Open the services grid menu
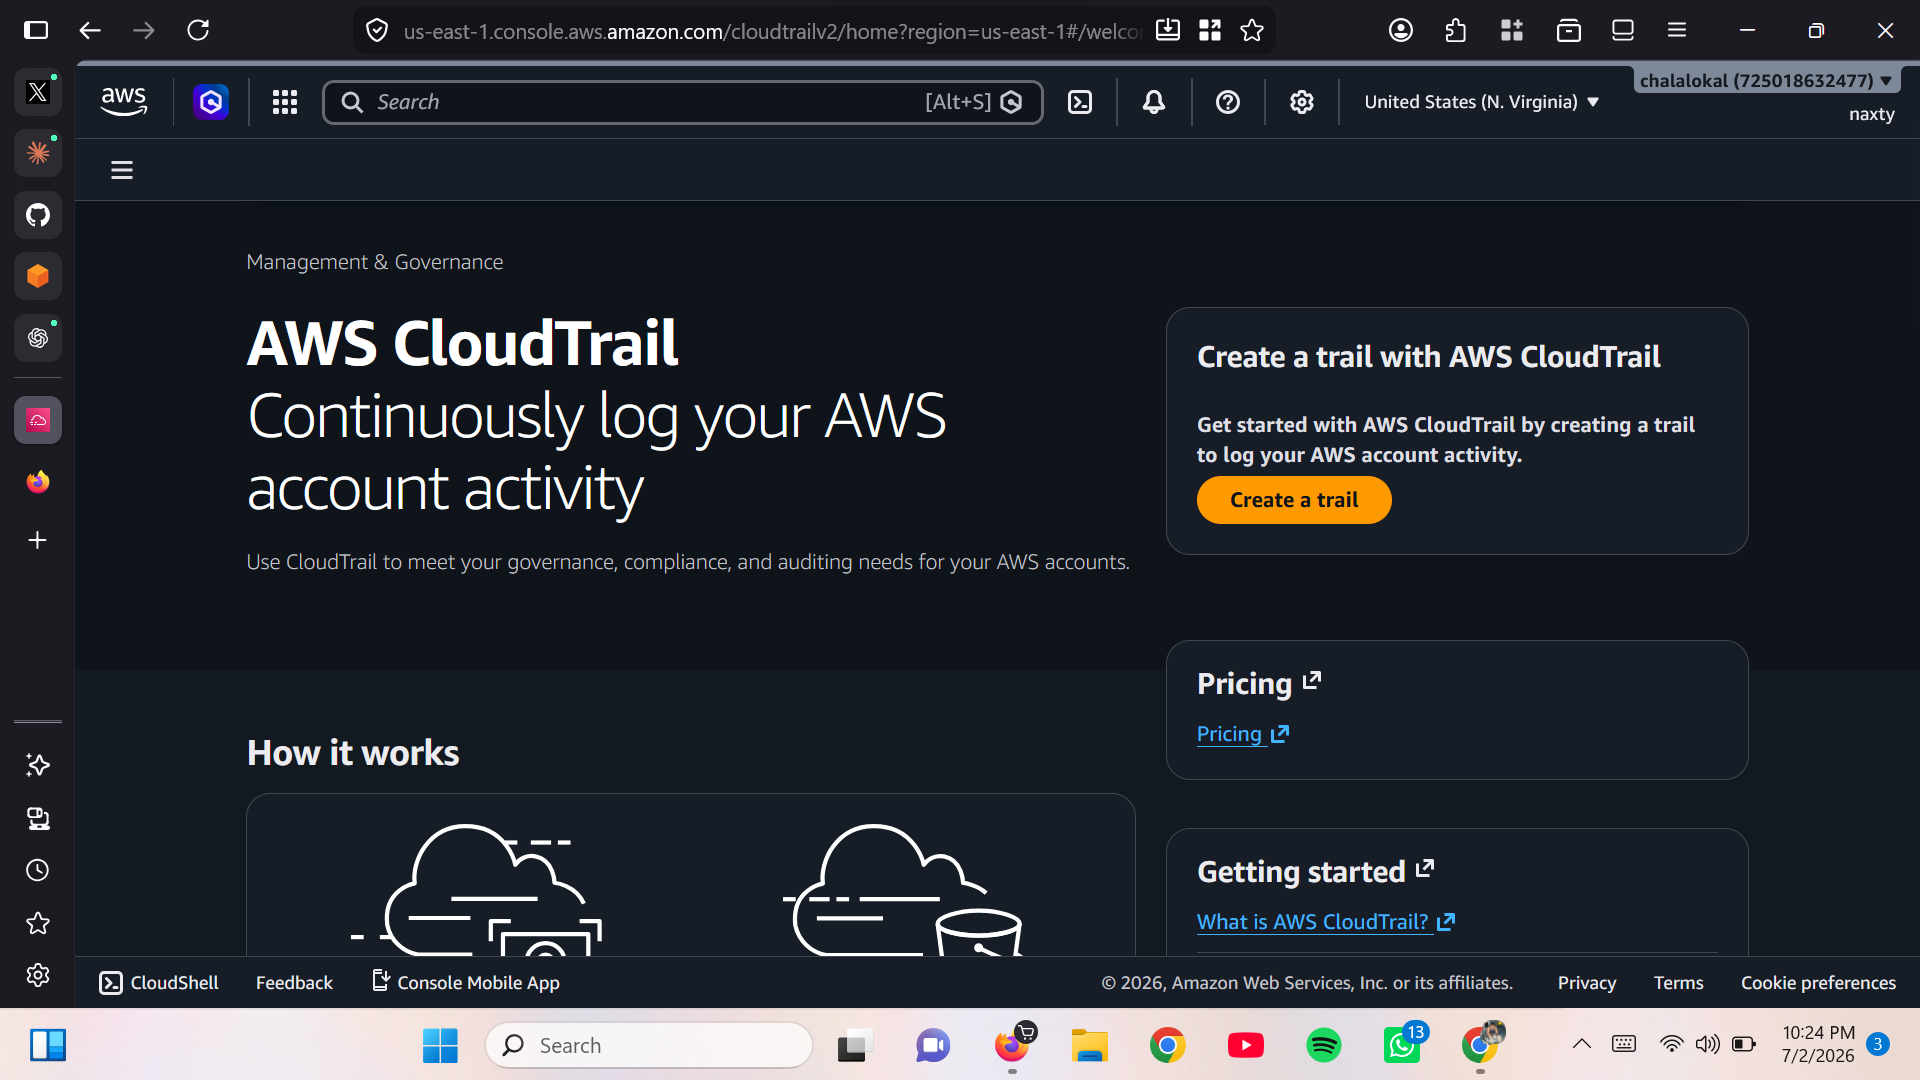 (x=285, y=102)
